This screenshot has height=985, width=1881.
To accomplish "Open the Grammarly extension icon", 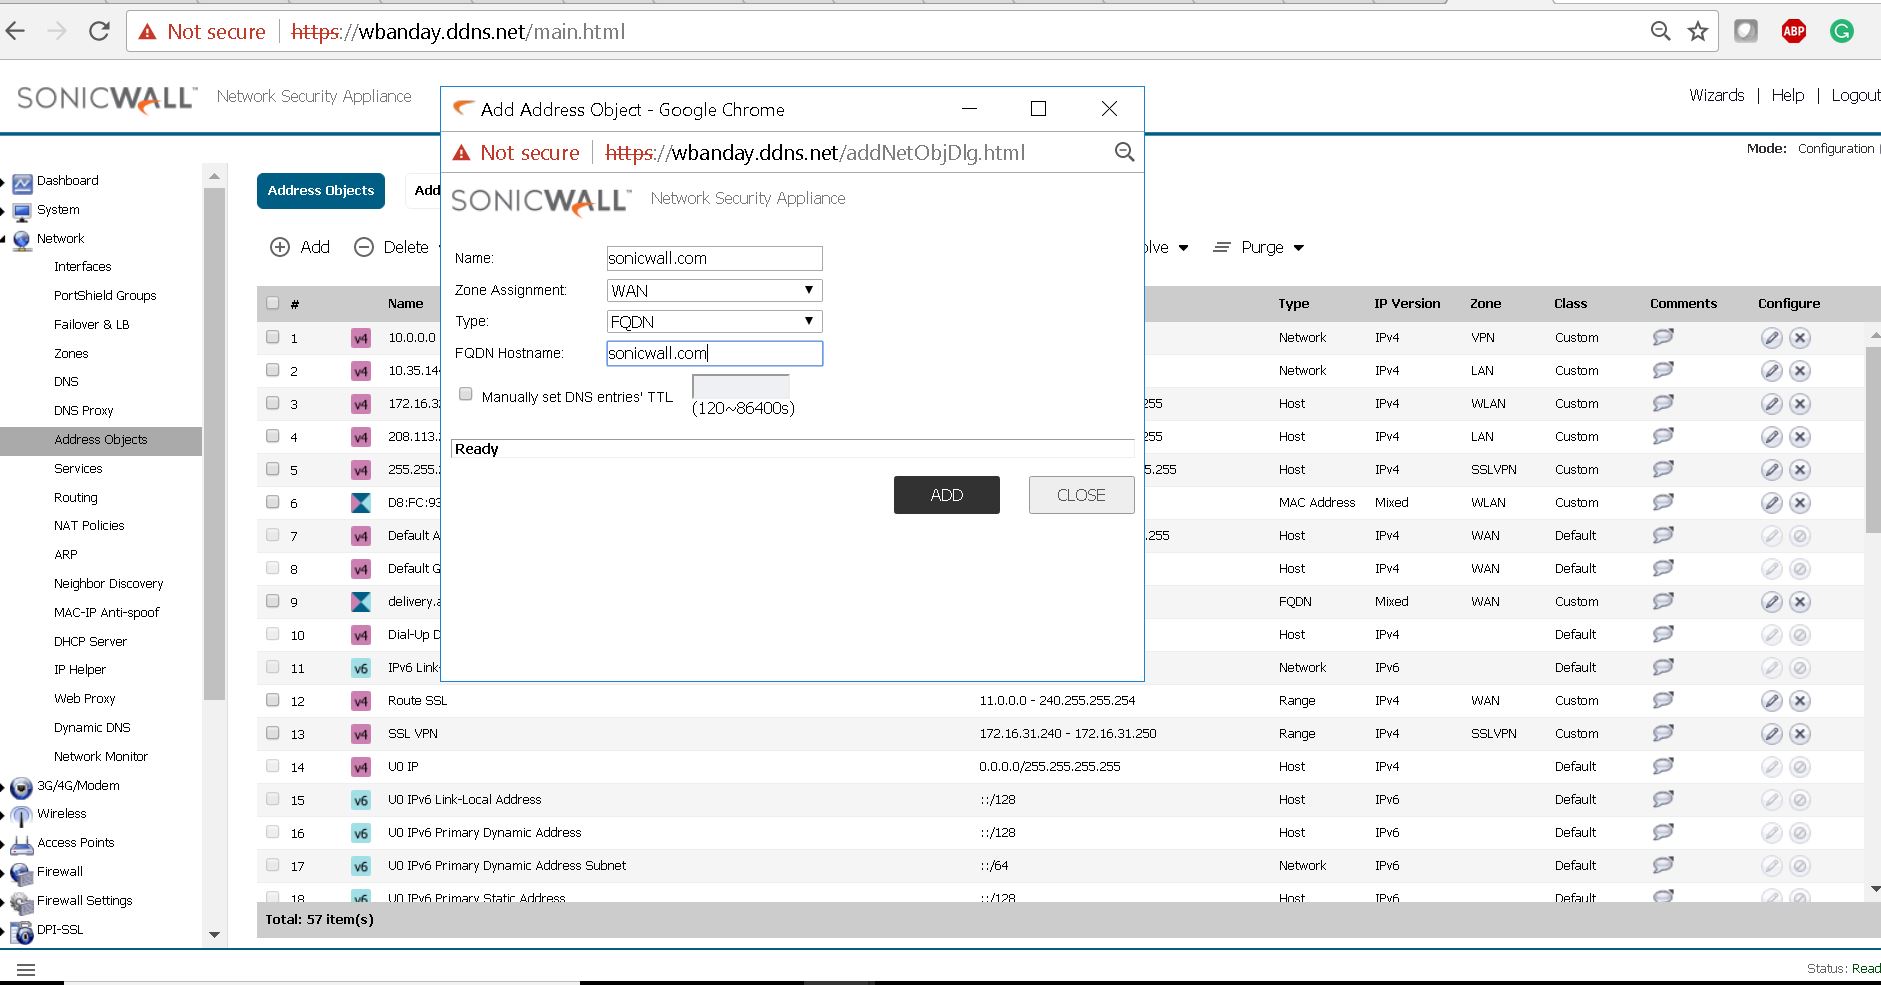I will [x=1842, y=31].
